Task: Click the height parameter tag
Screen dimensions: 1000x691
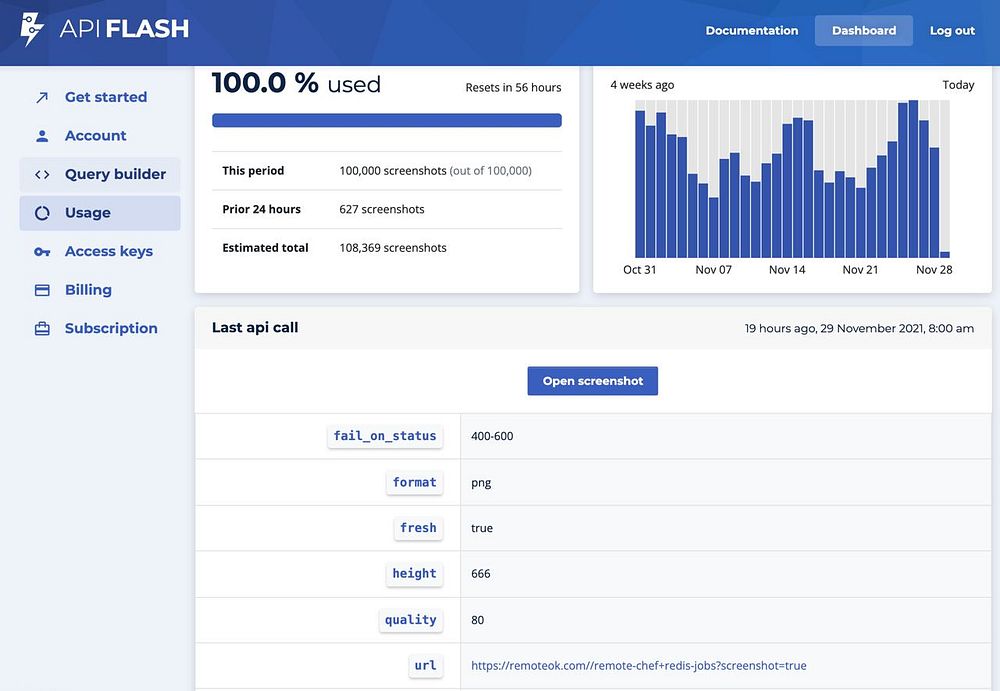Action: tap(414, 574)
